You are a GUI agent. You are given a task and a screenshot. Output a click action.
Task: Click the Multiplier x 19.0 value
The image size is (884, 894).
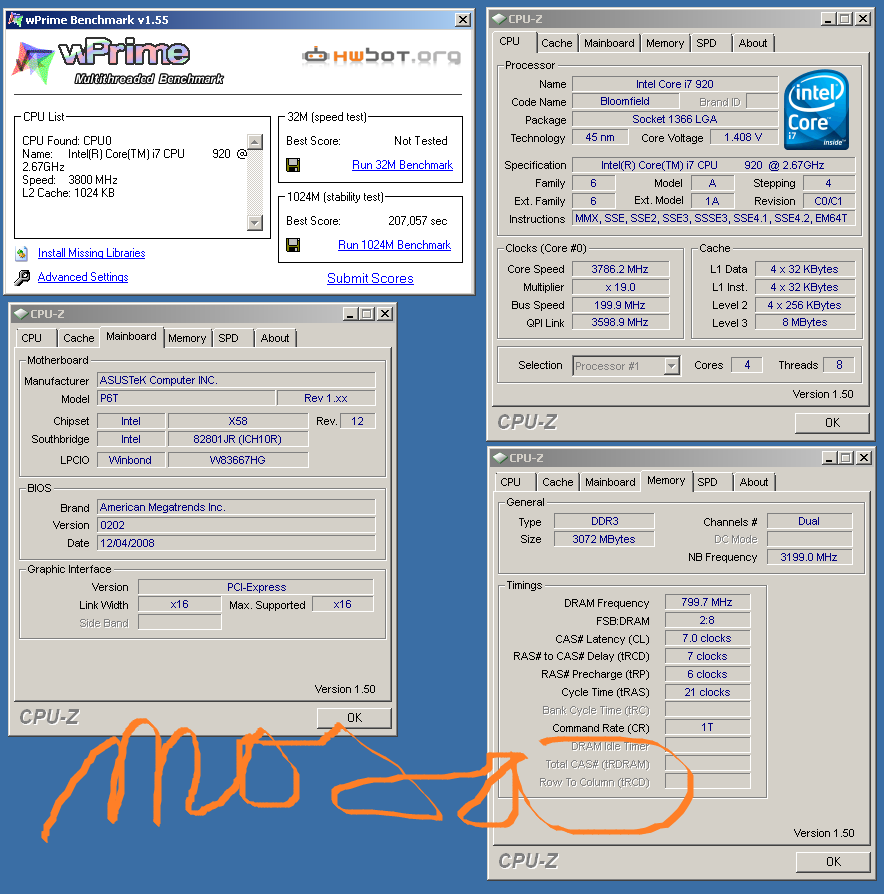pyautogui.click(x=620, y=287)
